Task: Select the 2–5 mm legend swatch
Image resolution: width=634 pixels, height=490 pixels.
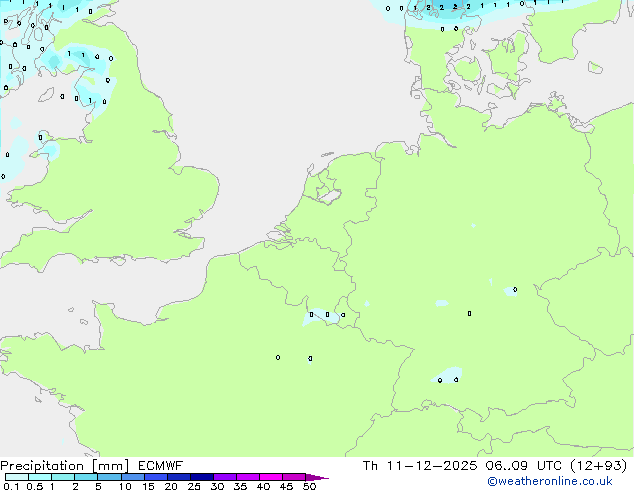Action: click(x=86, y=477)
